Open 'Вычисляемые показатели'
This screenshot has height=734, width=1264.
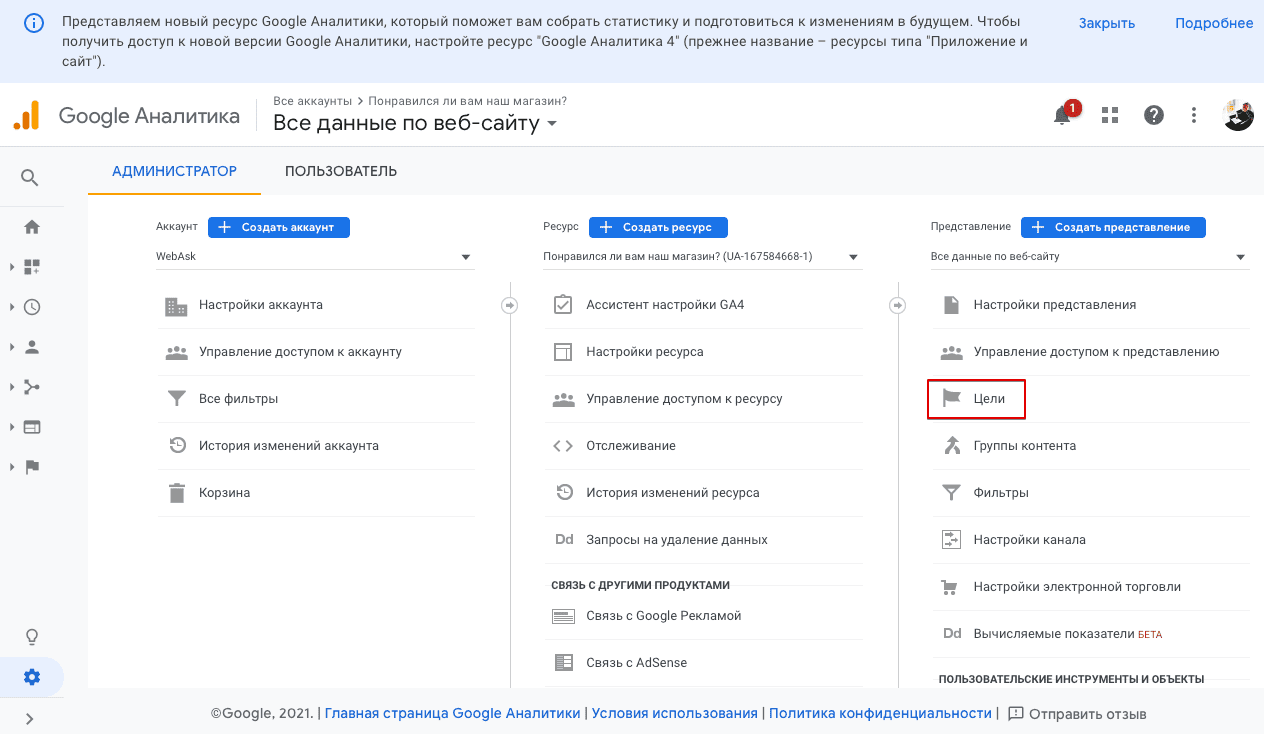(1090, 634)
